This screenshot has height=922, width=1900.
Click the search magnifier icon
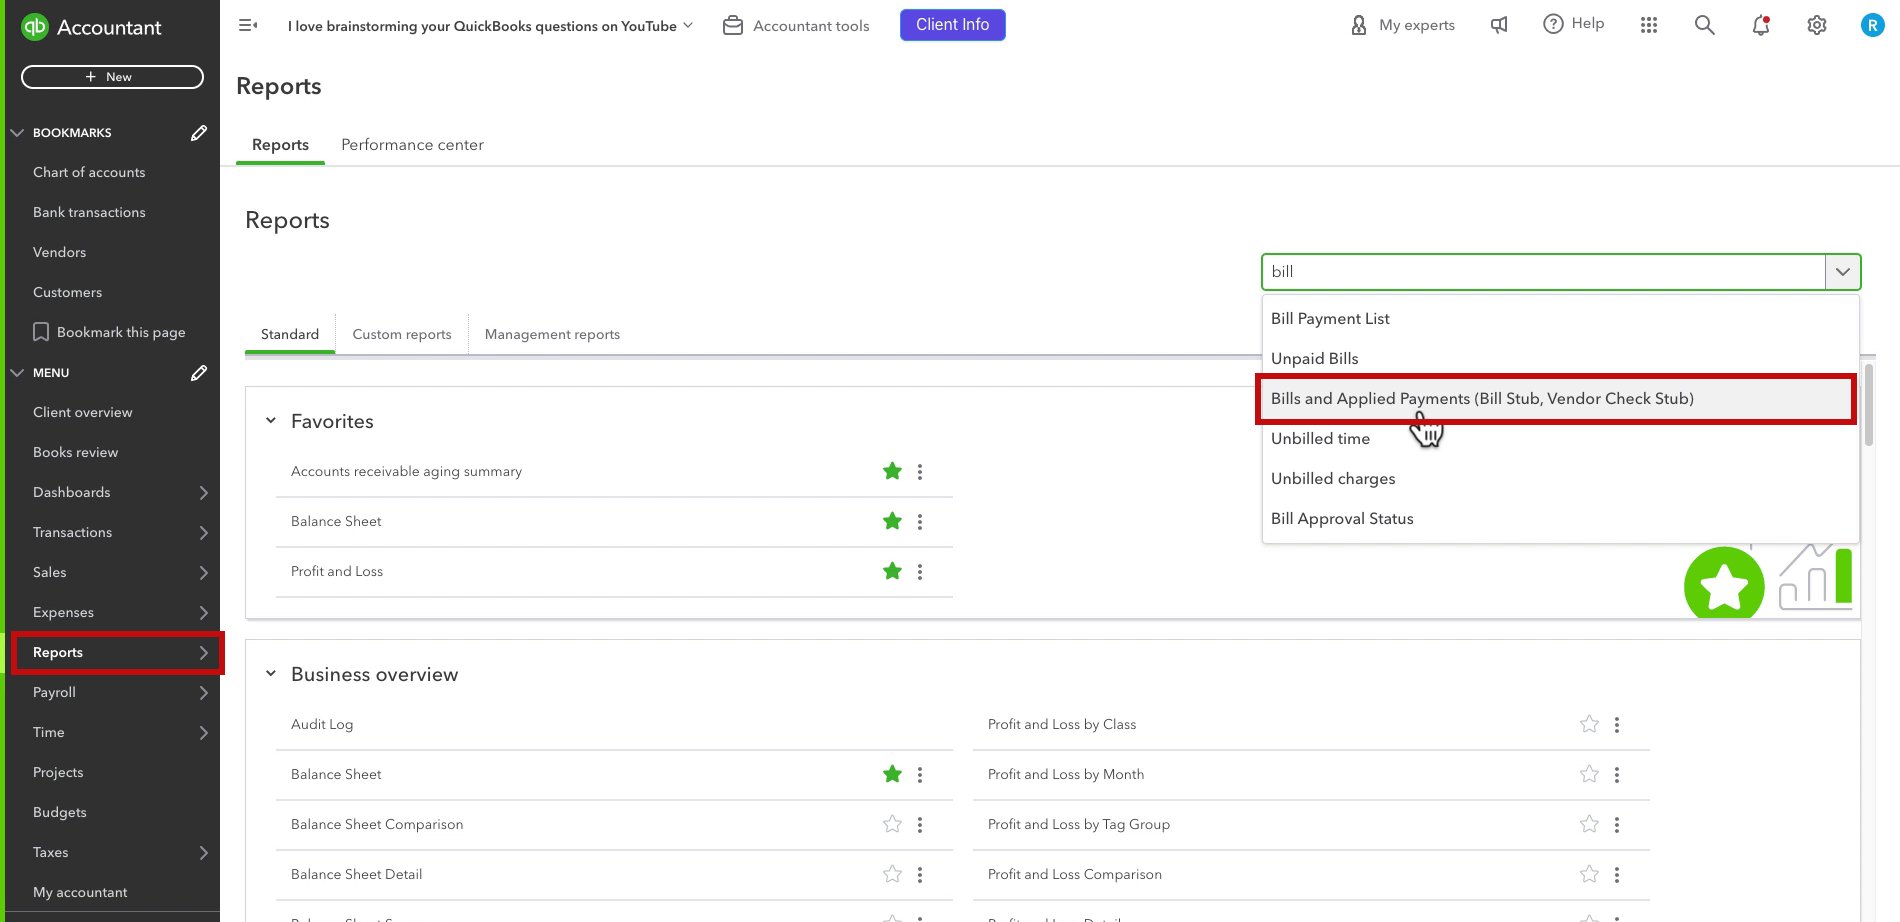pyautogui.click(x=1705, y=25)
